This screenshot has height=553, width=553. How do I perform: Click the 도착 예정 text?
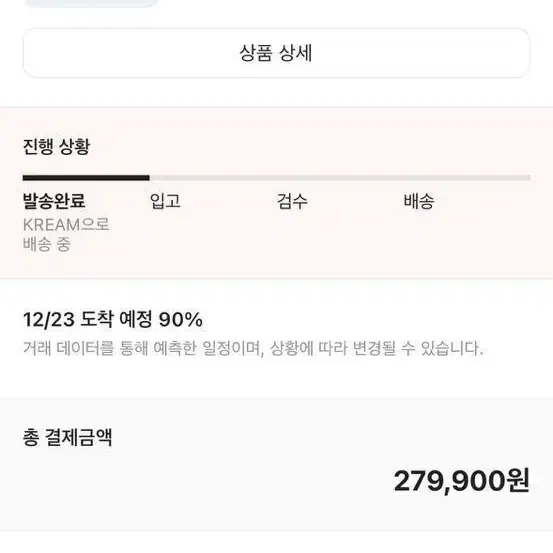pyautogui.click(x=117, y=320)
